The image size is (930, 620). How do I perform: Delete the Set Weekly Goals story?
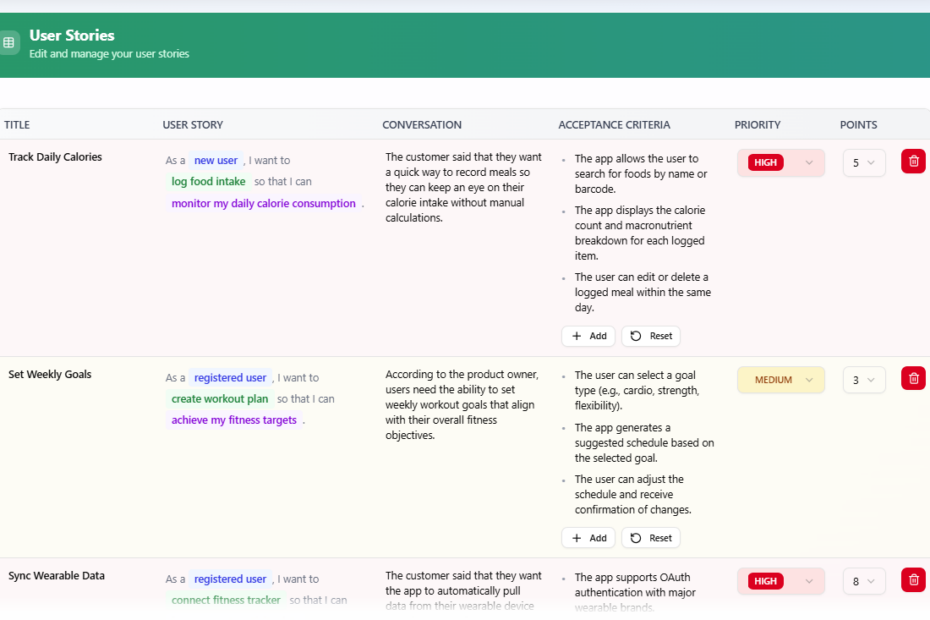click(x=913, y=378)
